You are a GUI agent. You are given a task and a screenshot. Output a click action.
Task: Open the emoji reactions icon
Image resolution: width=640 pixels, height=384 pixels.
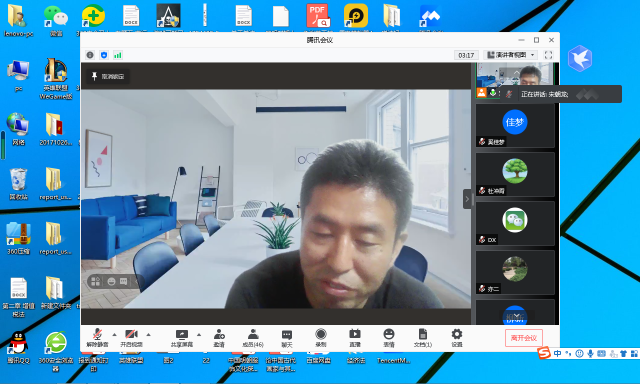pyautogui.click(x=389, y=337)
